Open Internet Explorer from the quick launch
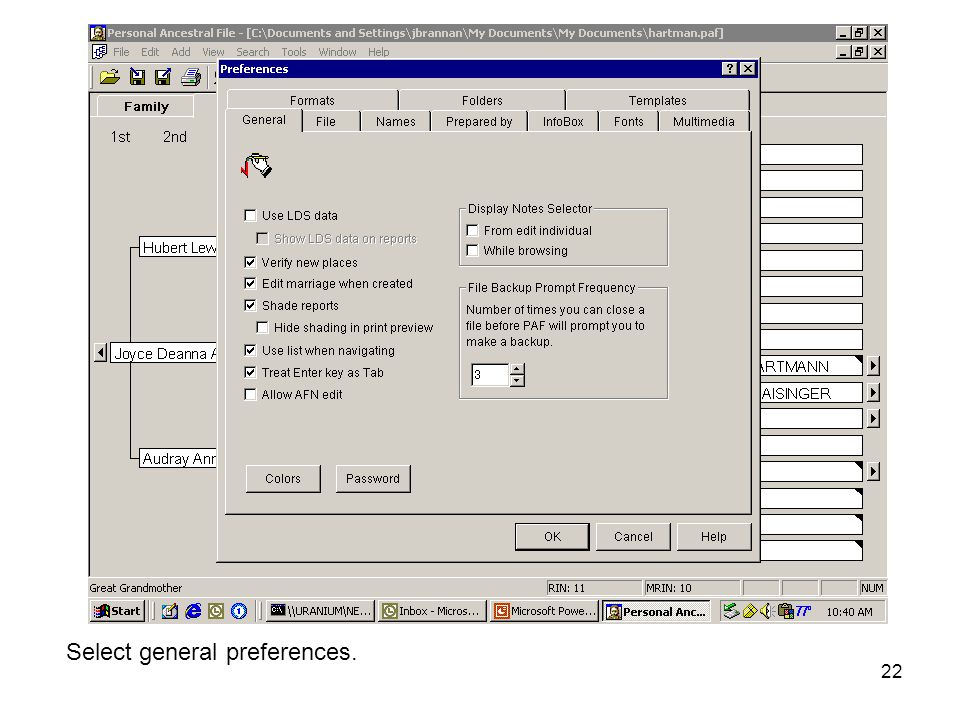This screenshot has width=960, height=720. point(193,611)
